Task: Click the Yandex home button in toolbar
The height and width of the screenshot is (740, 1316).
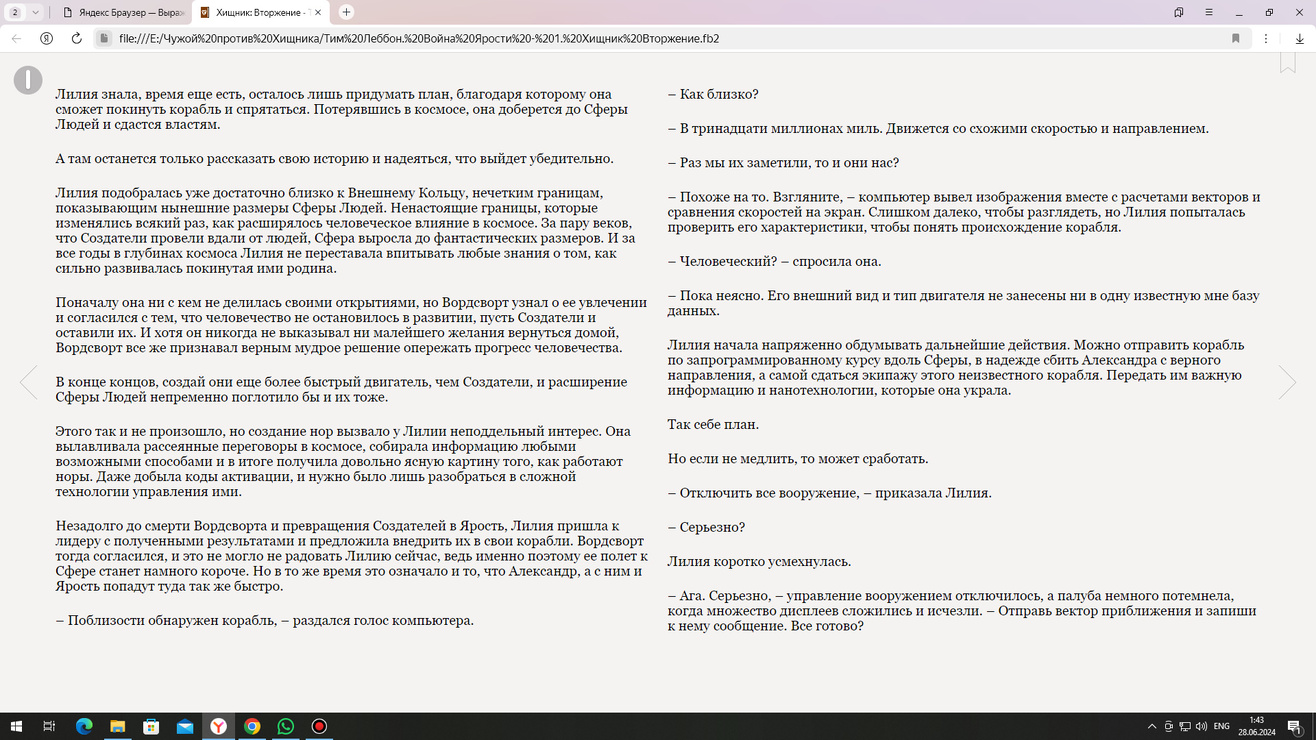Action: pos(46,38)
